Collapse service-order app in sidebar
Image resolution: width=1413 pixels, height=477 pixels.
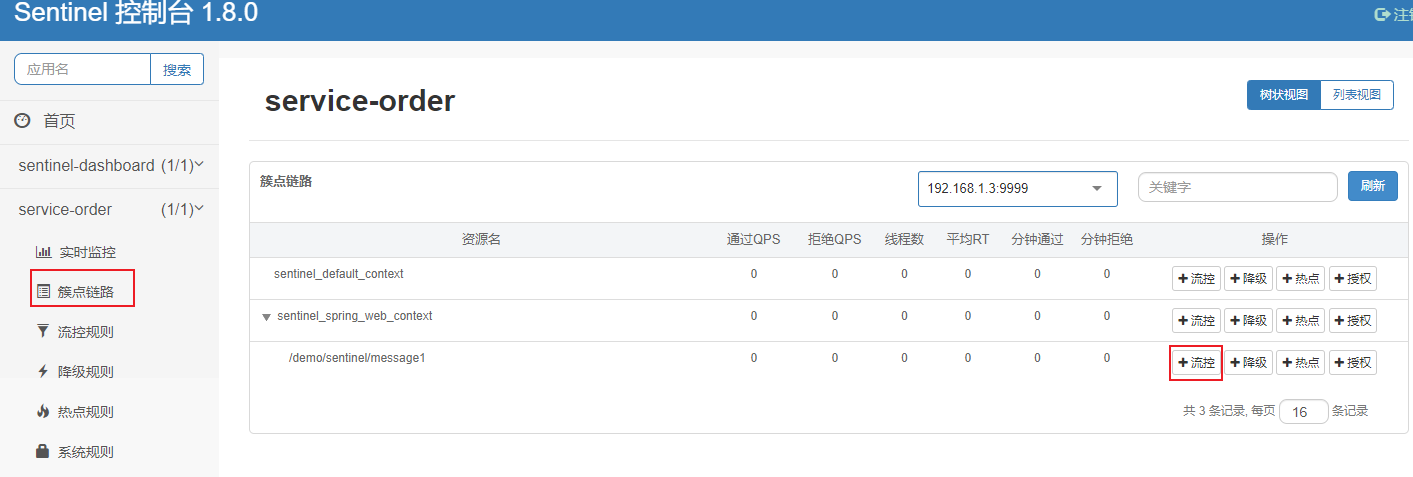tap(111, 209)
